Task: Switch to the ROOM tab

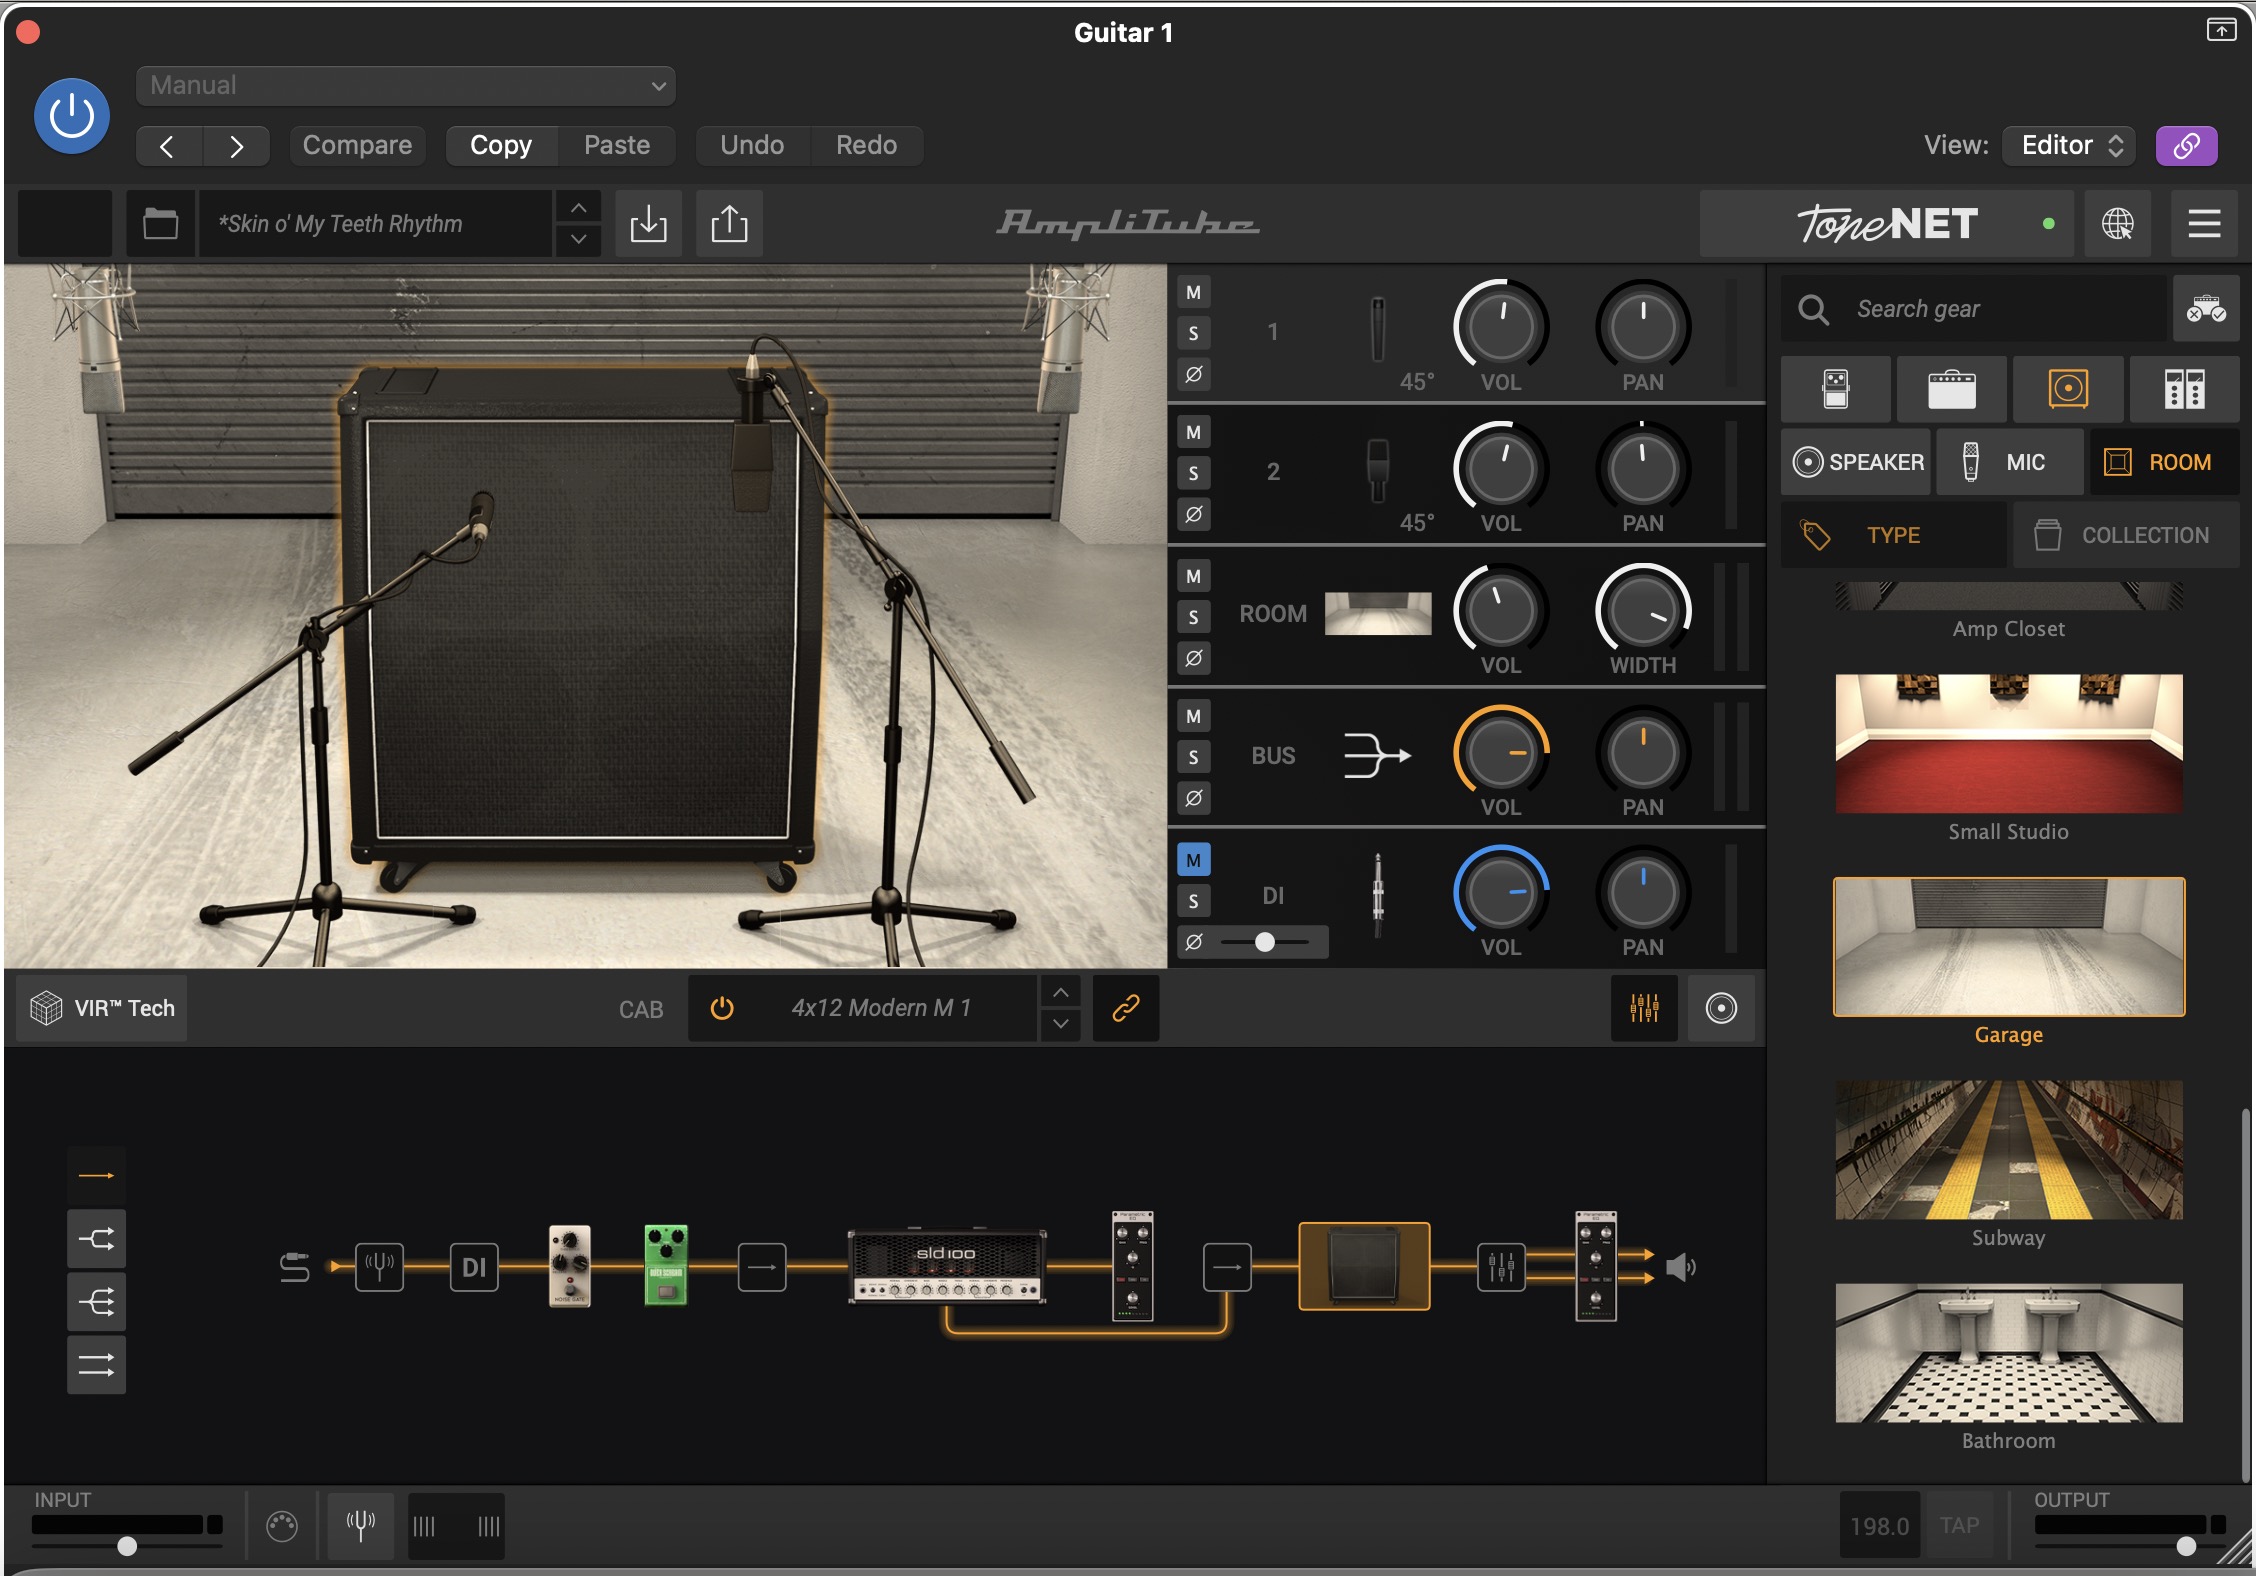Action: click(2164, 462)
